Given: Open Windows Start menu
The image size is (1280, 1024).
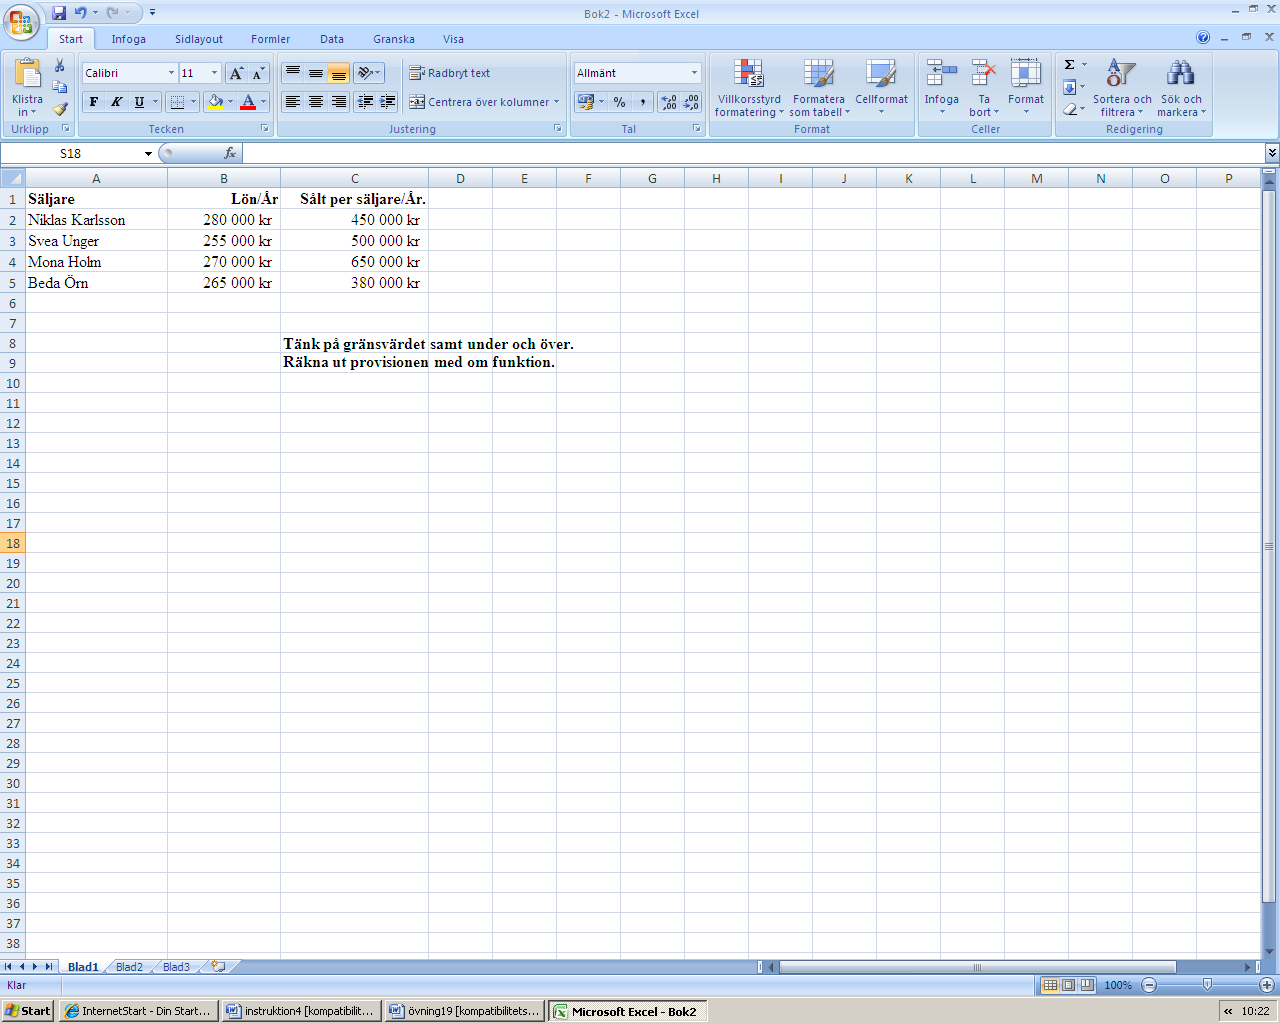Looking at the screenshot, I should click(x=28, y=1011).
